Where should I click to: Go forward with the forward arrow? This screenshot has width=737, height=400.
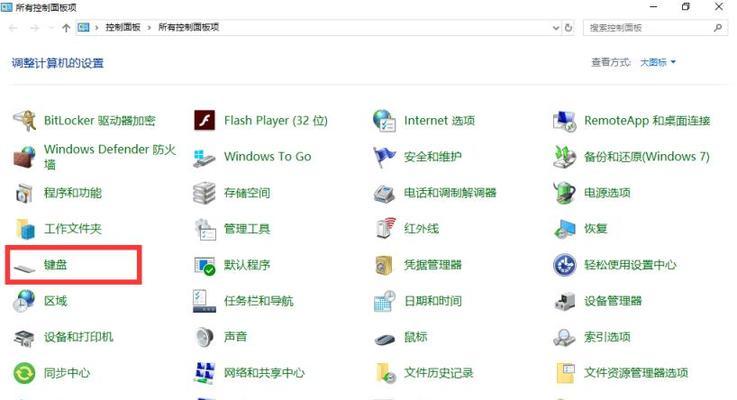tap(35, 28)
